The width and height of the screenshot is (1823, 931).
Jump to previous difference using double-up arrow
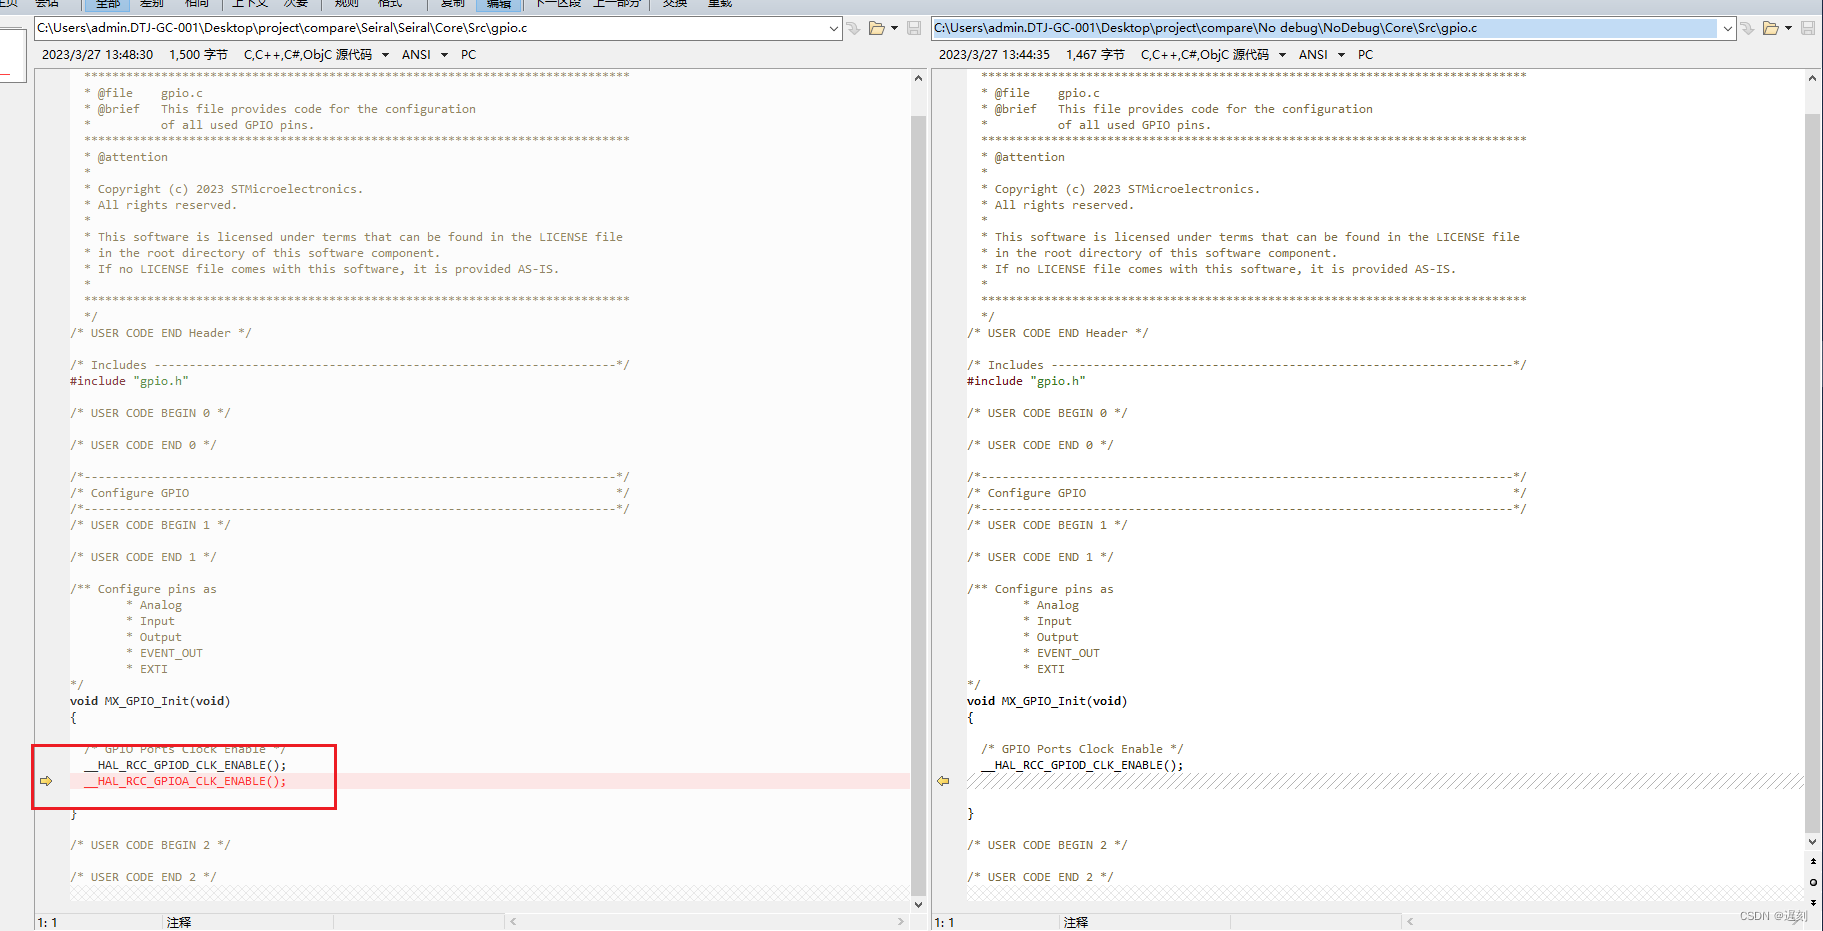[1813, 861]
